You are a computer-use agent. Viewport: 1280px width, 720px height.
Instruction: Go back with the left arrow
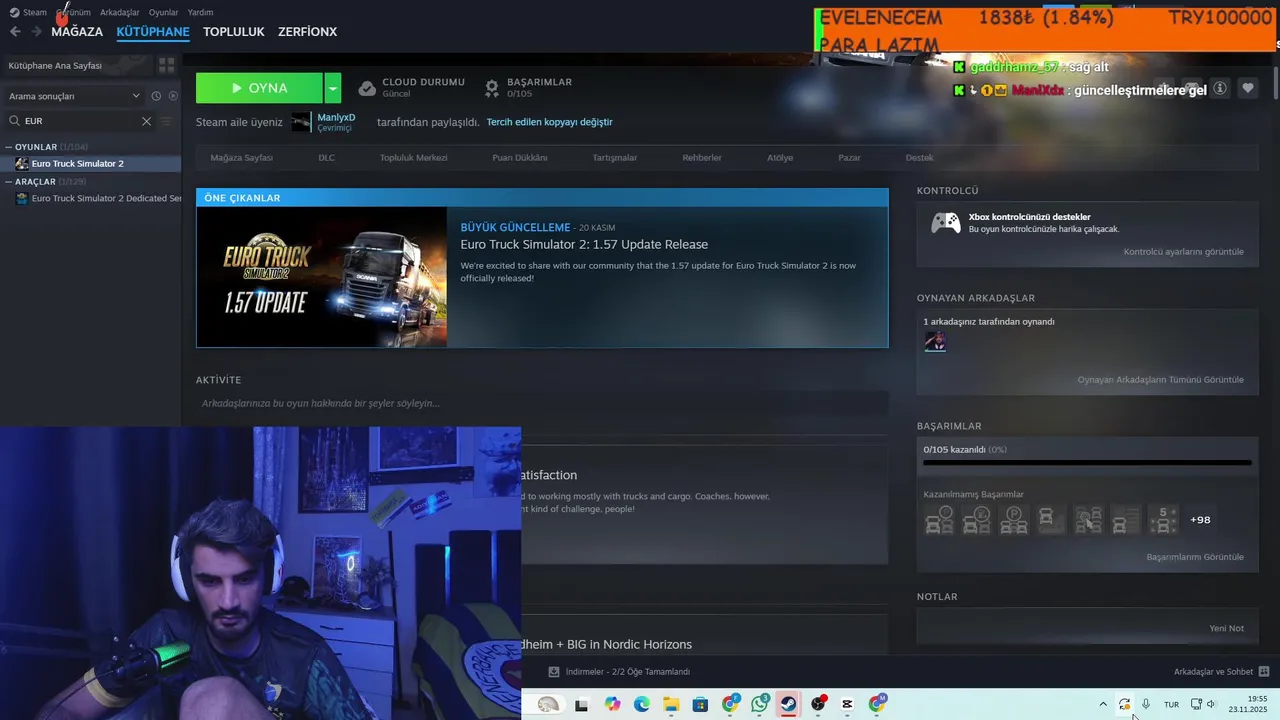point(15,32)
